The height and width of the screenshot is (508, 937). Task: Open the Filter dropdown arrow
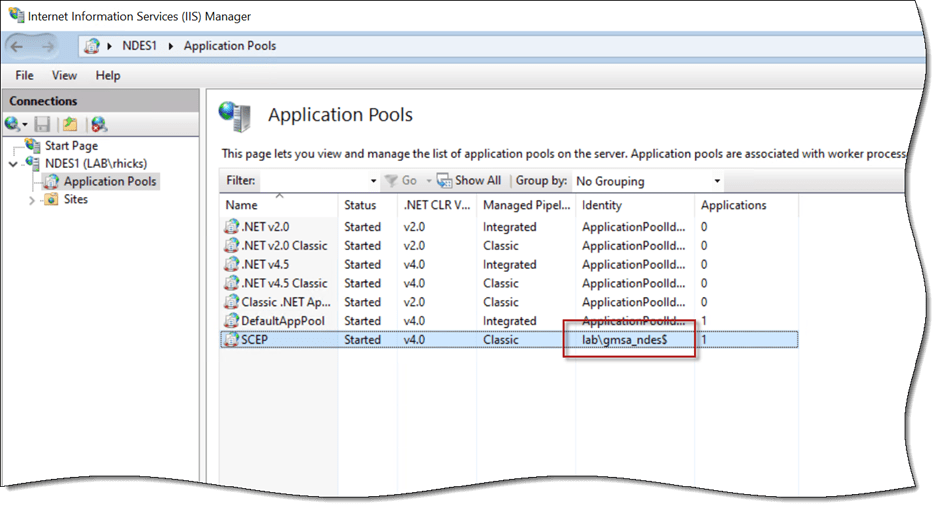(373, 180)
